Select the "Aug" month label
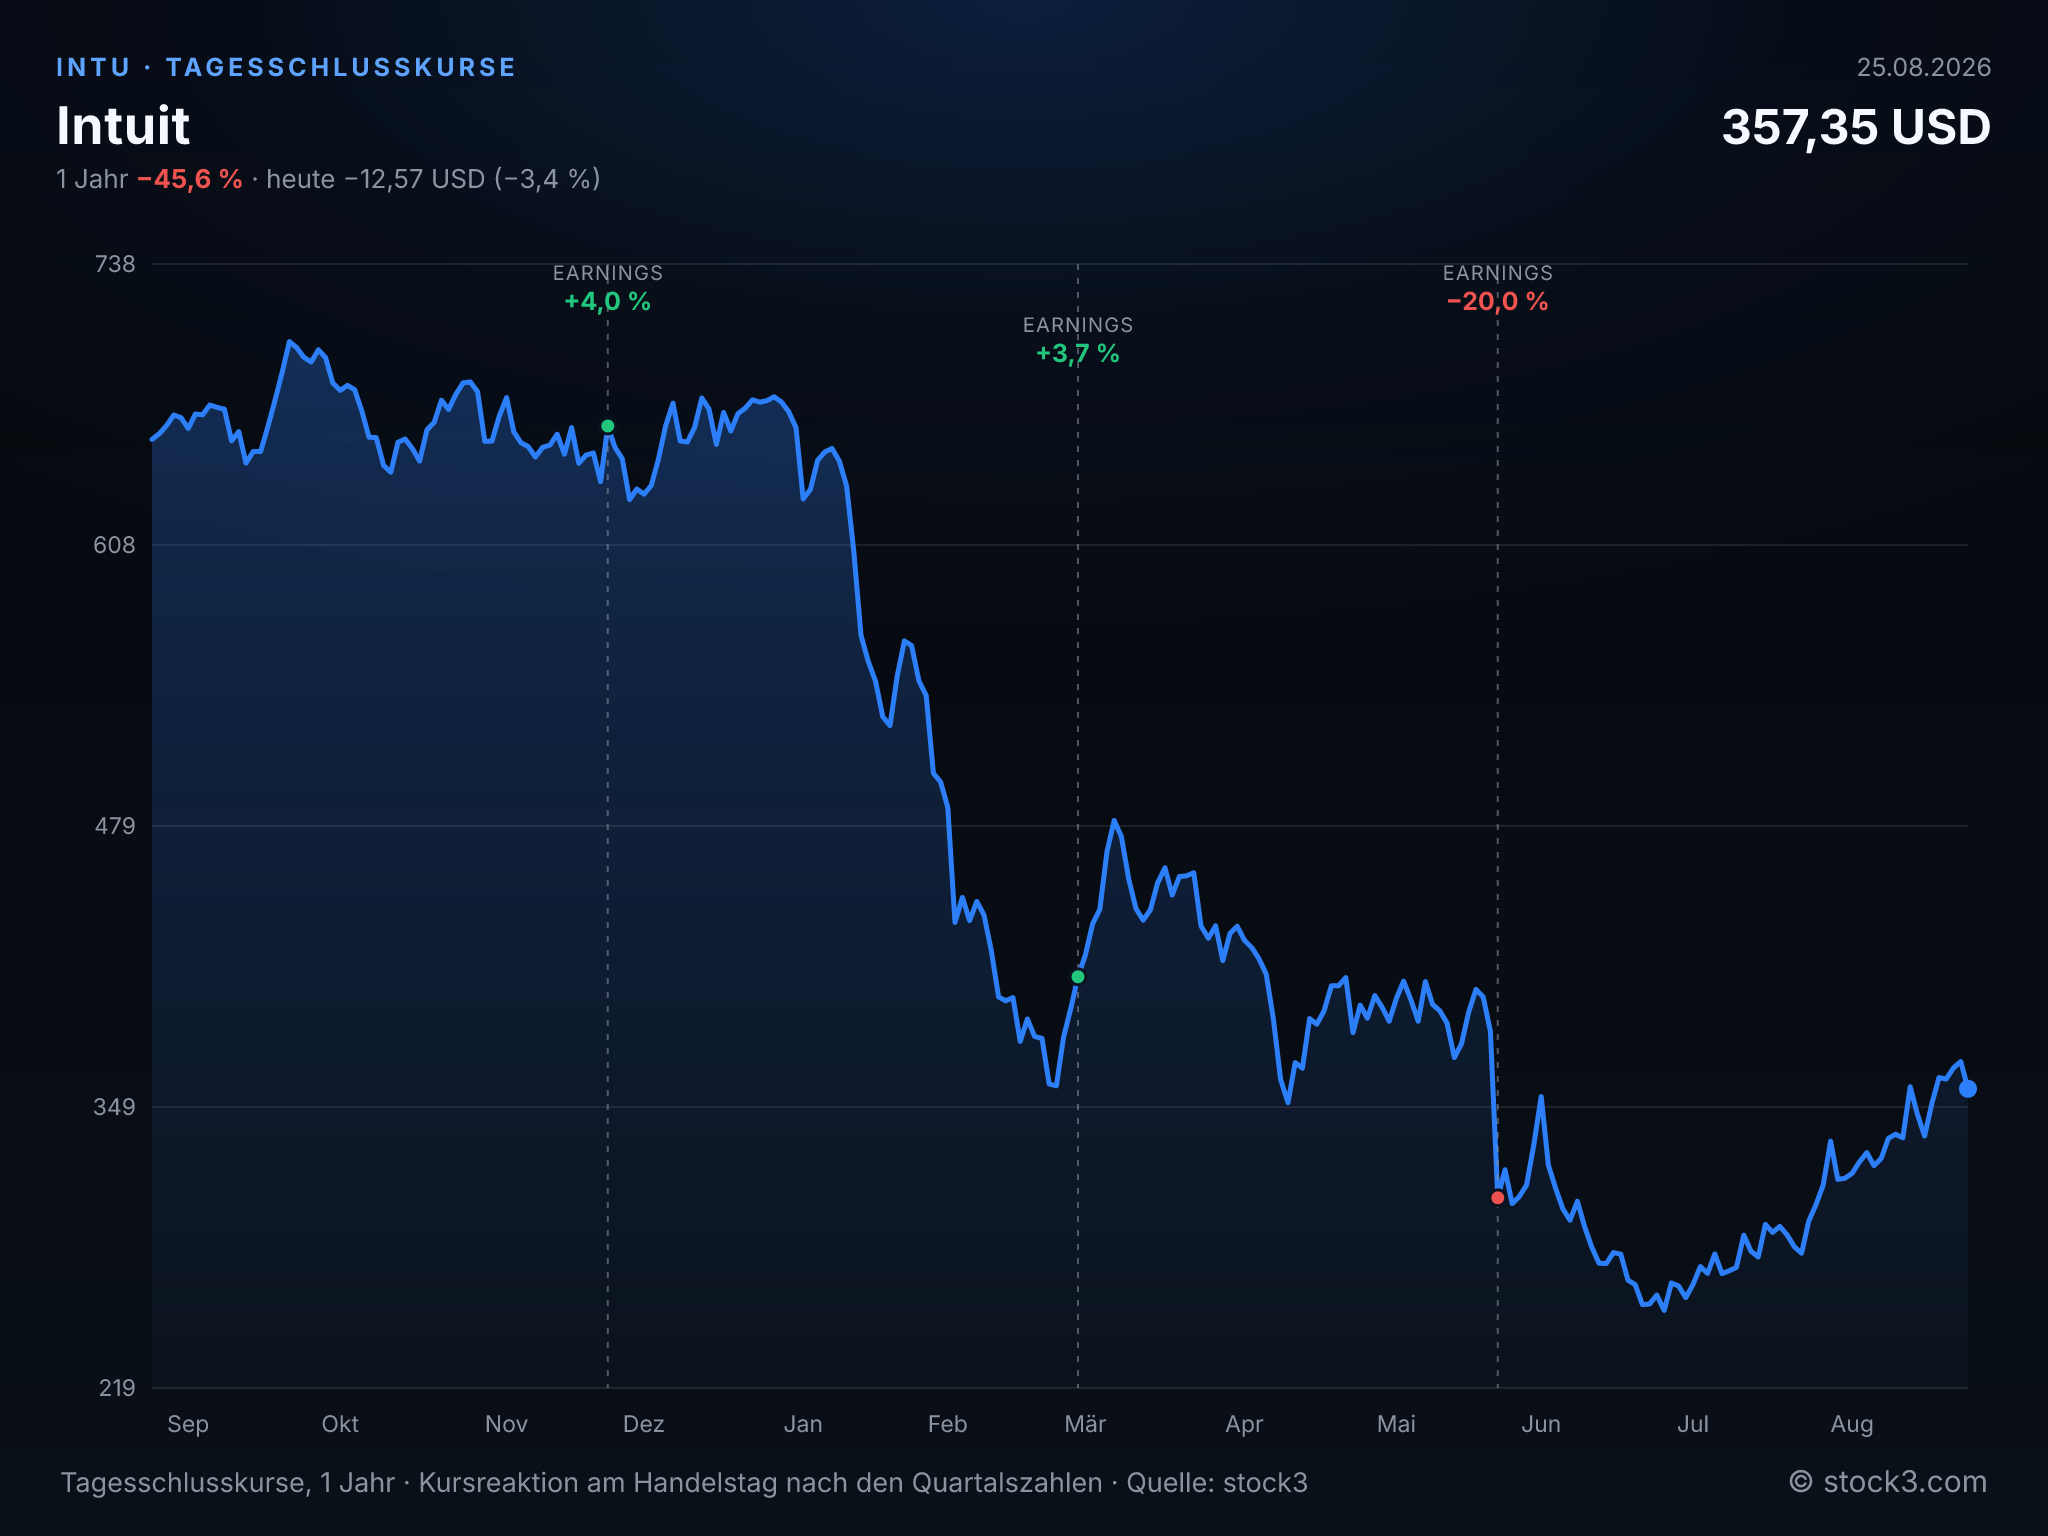The height and width of the screenshot is (1536, 2048). pos(1852,1424)
